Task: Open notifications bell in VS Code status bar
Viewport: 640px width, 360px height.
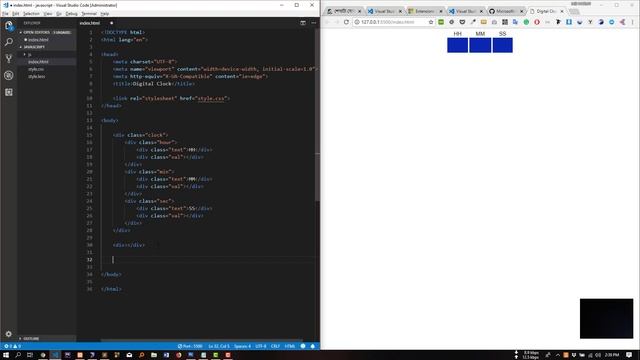Action: point(313,346)
